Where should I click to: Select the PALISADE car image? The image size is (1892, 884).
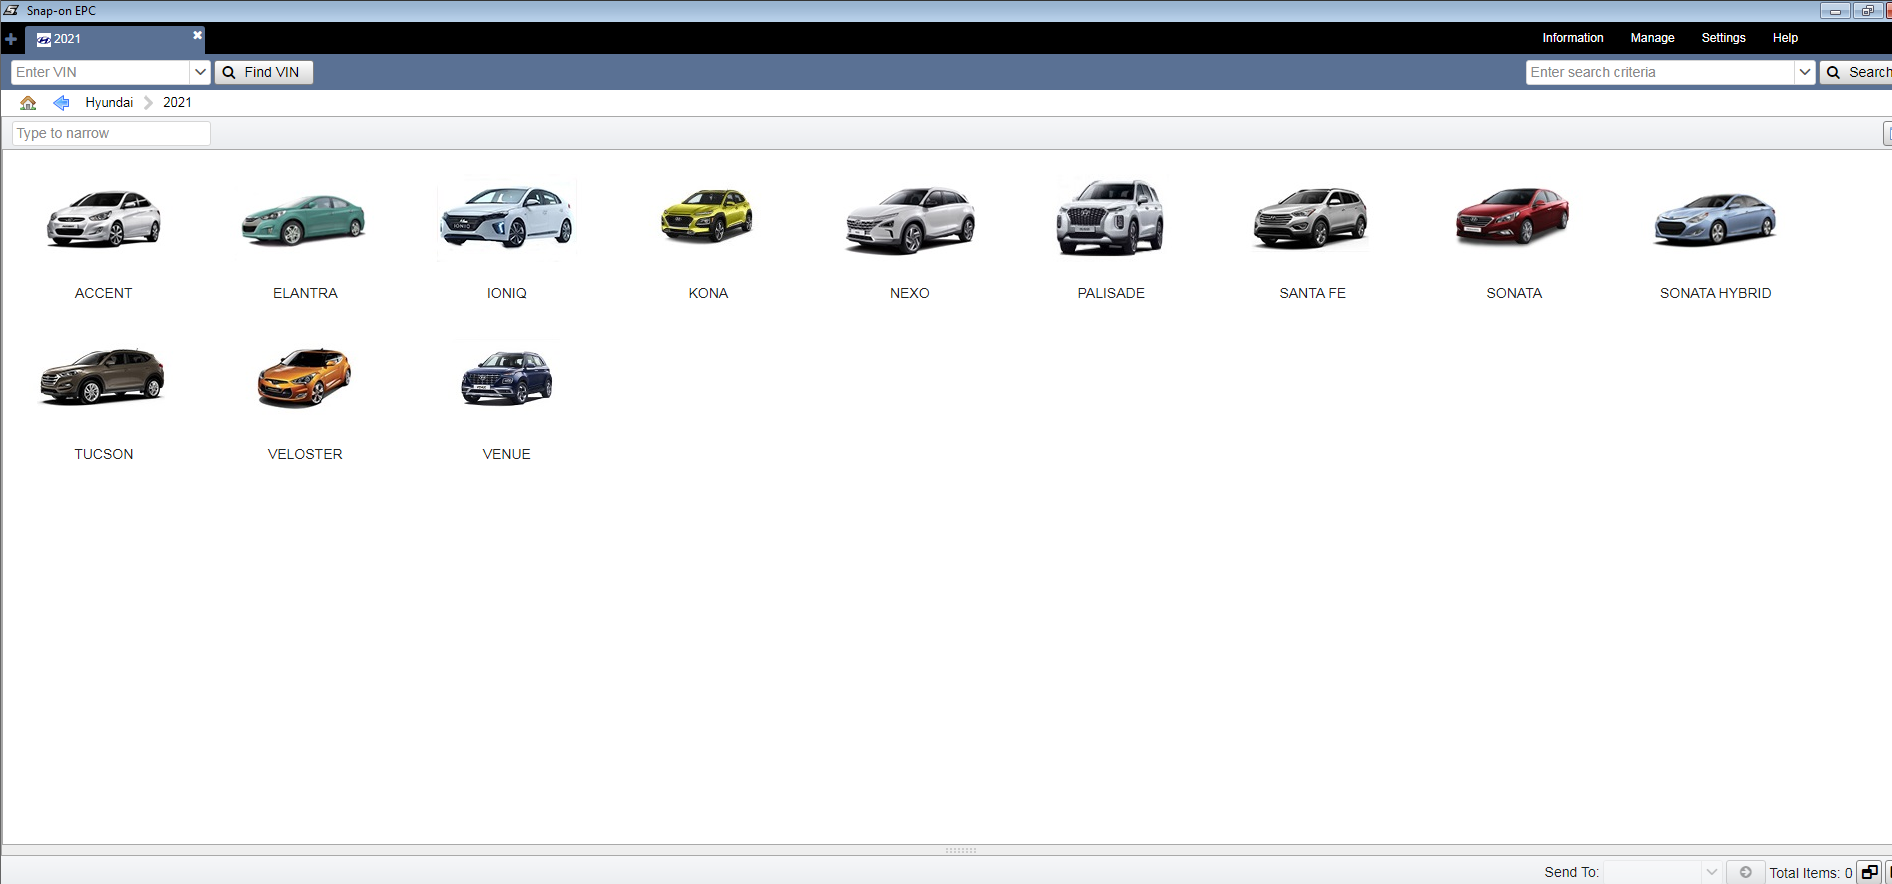[x=1111, y=218]
